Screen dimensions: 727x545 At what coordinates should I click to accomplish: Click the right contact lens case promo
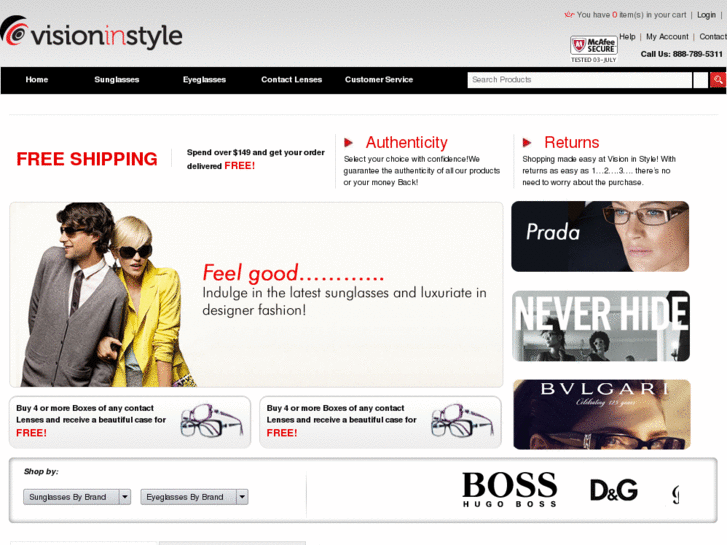point(380,422)
